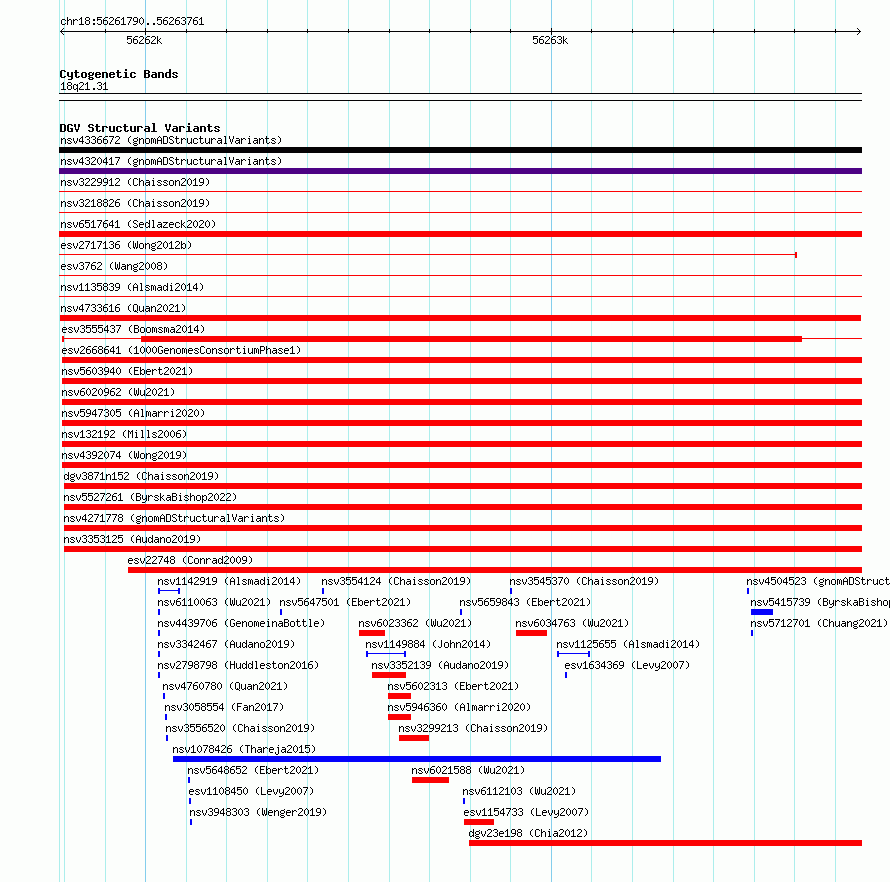Click dgv23e198 (Chia2012) label
This screenshot has height=882, width=890.
[528, 833]
